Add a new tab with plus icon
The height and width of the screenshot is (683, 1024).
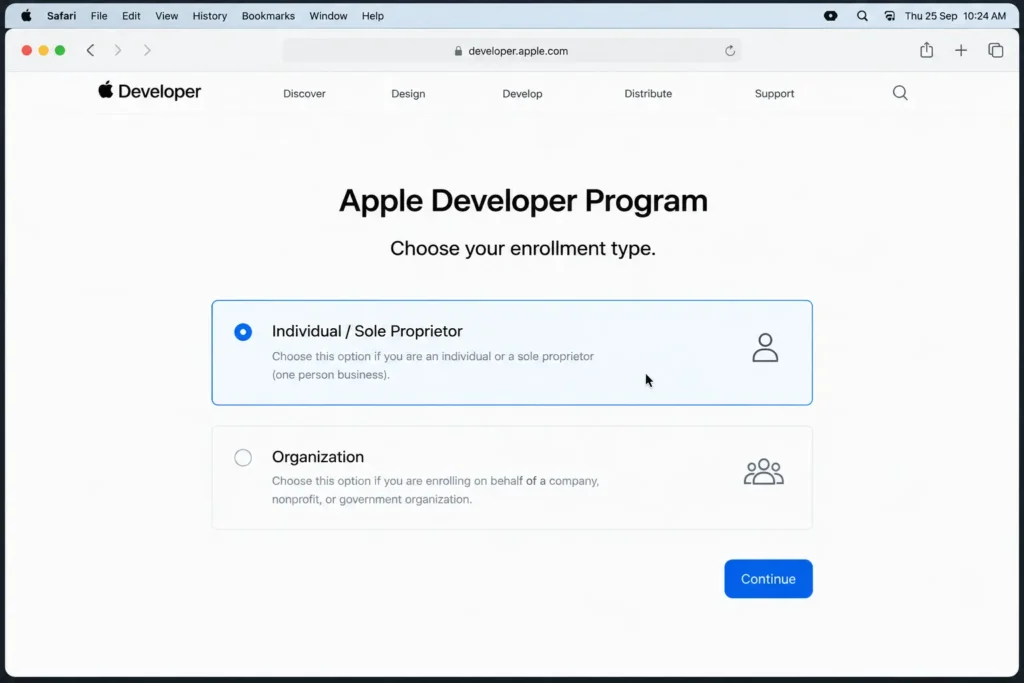pyautogui.click(x=961, y=50)
